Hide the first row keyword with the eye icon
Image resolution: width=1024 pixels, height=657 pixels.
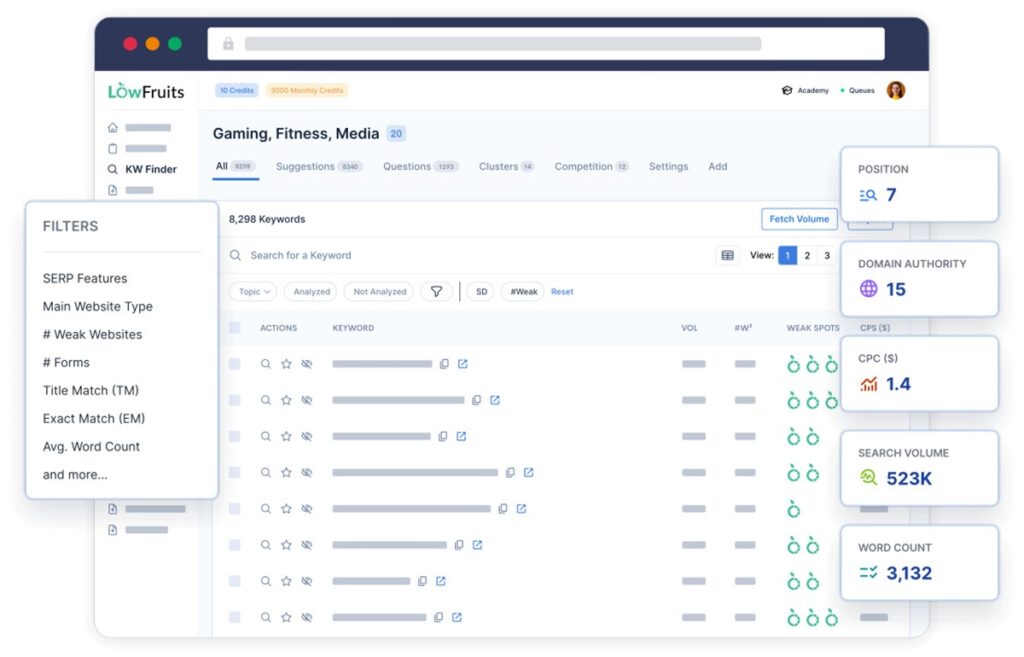pos(306,364)
